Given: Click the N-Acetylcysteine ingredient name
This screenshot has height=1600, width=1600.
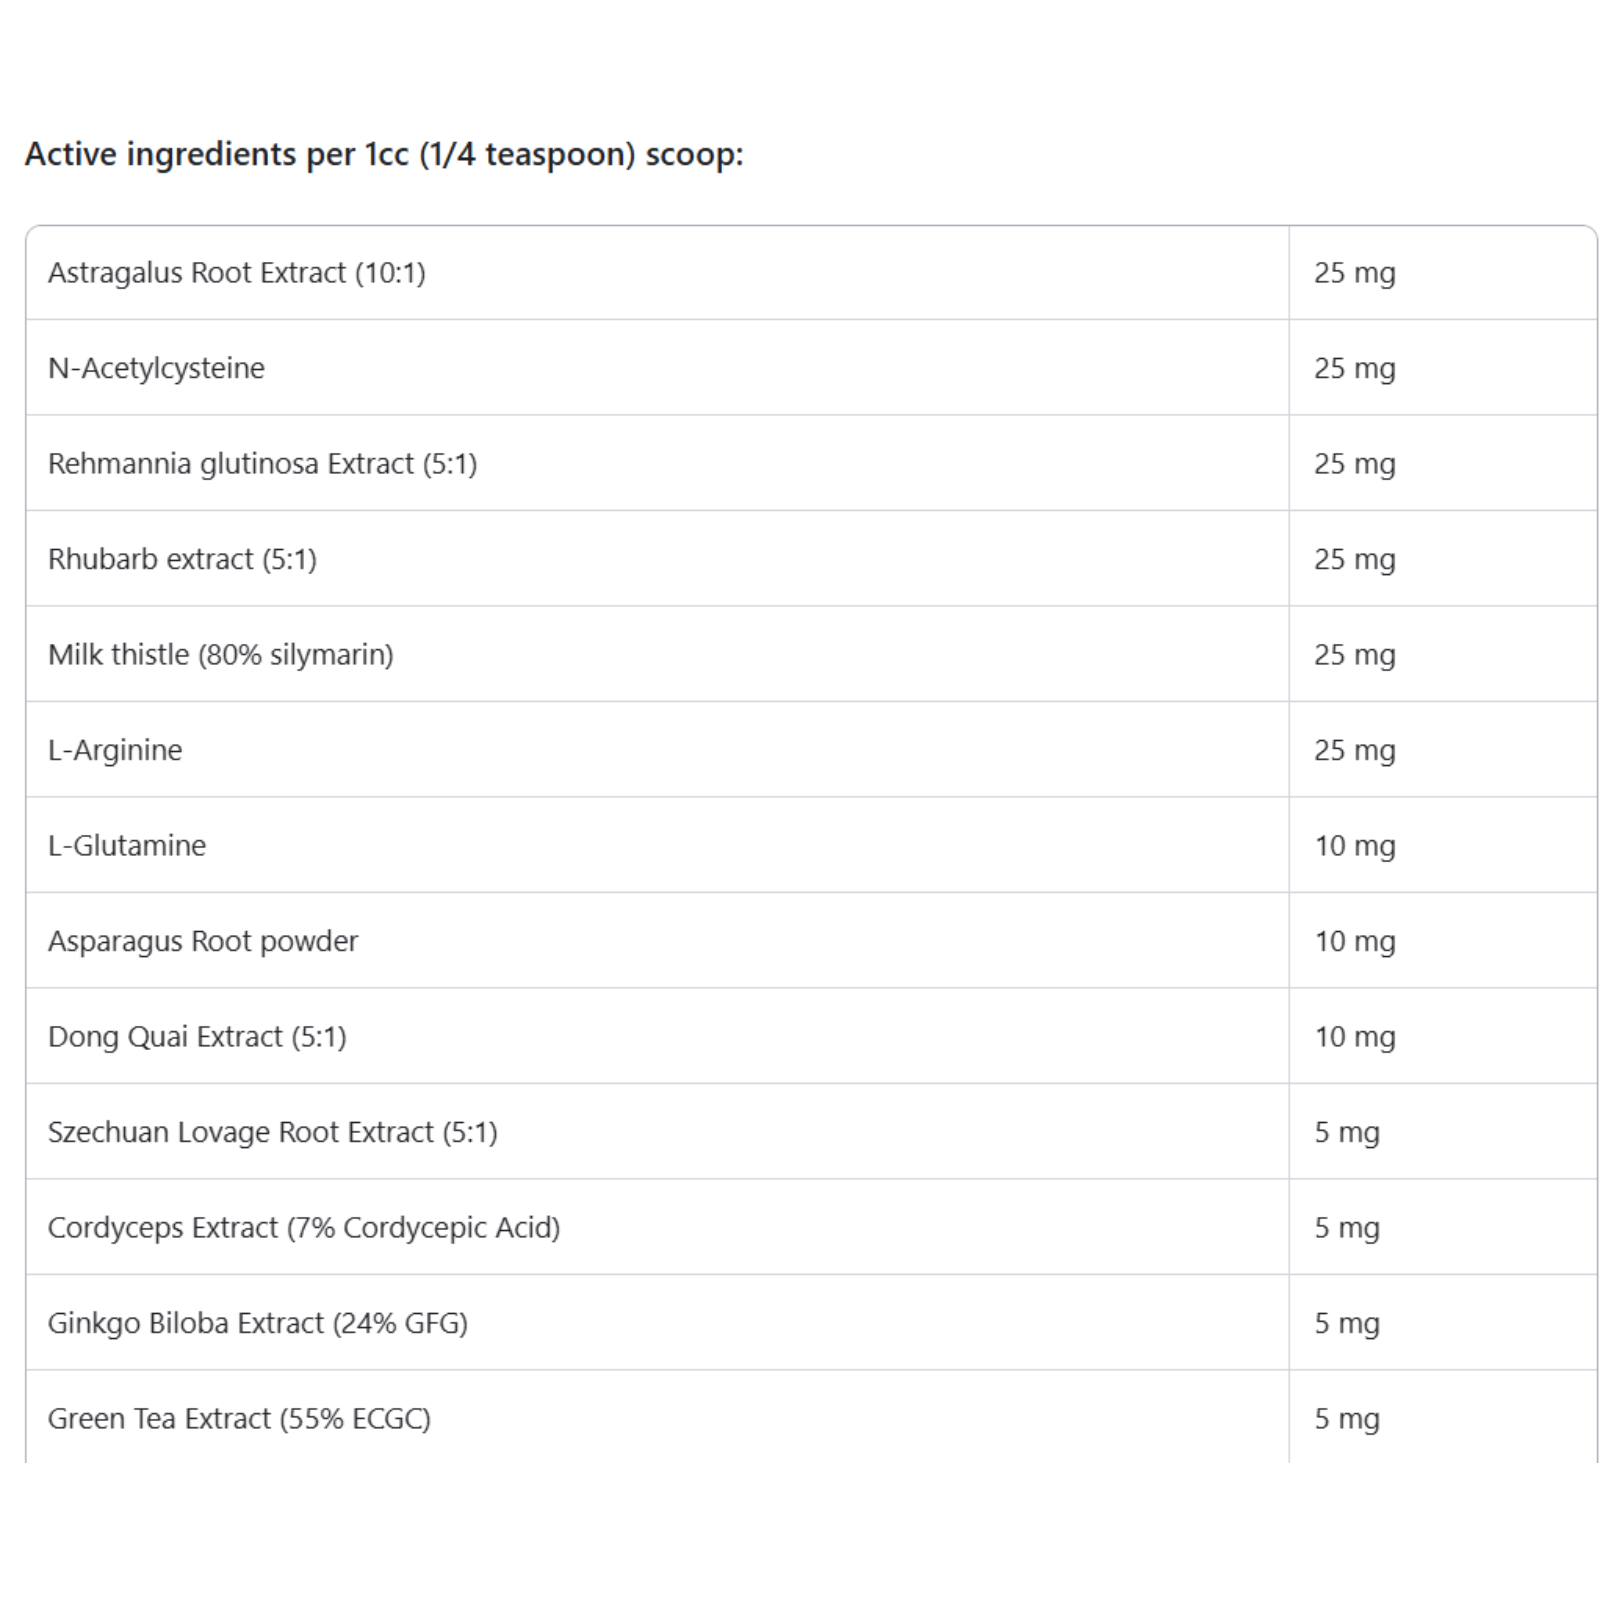Looking at the screenshot, I should click(156, 368).
